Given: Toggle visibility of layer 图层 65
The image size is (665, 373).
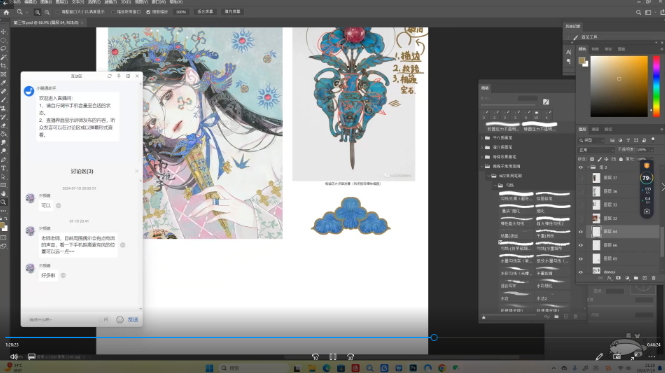Looking at the screenshot, I should pos(581,259).
